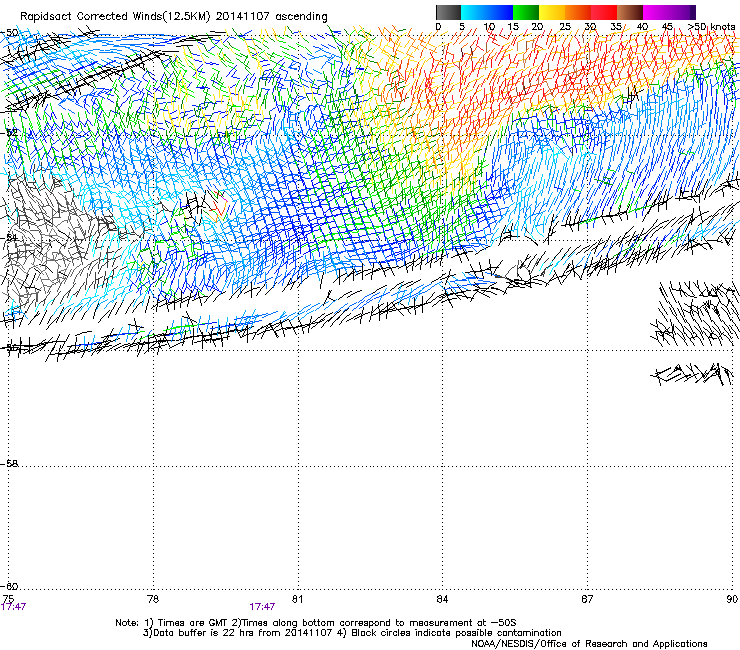Click the 'Times are GMT' note line
Screen dimensions: 740x650
tap(316, 623)
